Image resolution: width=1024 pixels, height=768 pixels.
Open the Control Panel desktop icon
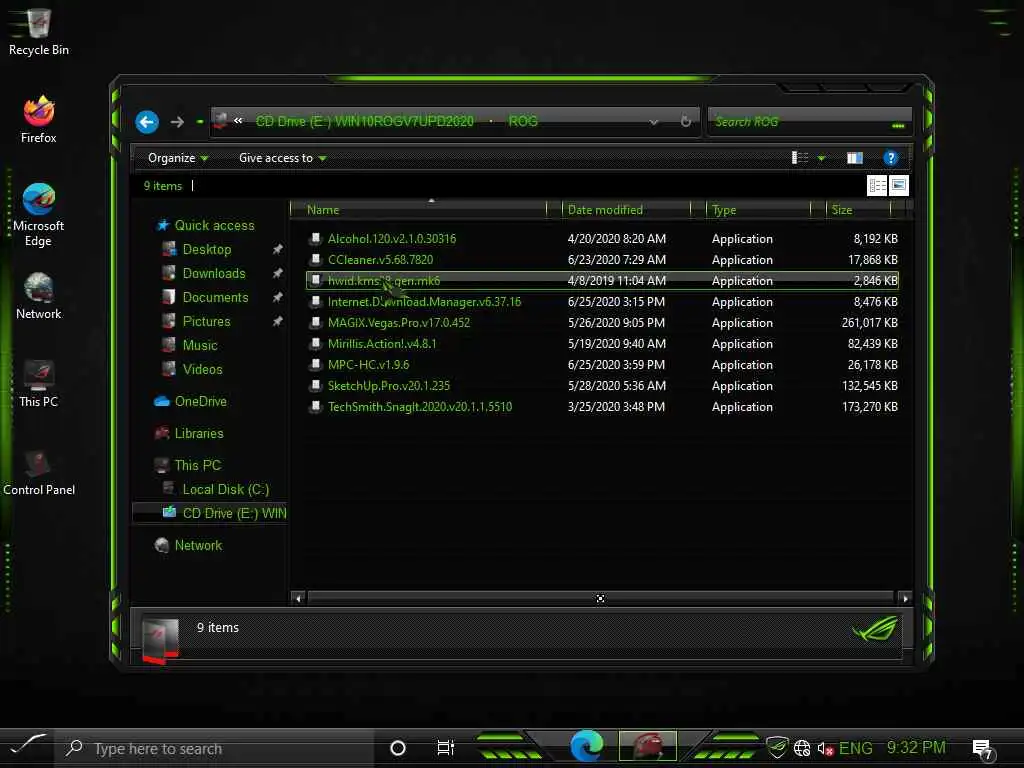pyautogui.click(x=39, y=472)
